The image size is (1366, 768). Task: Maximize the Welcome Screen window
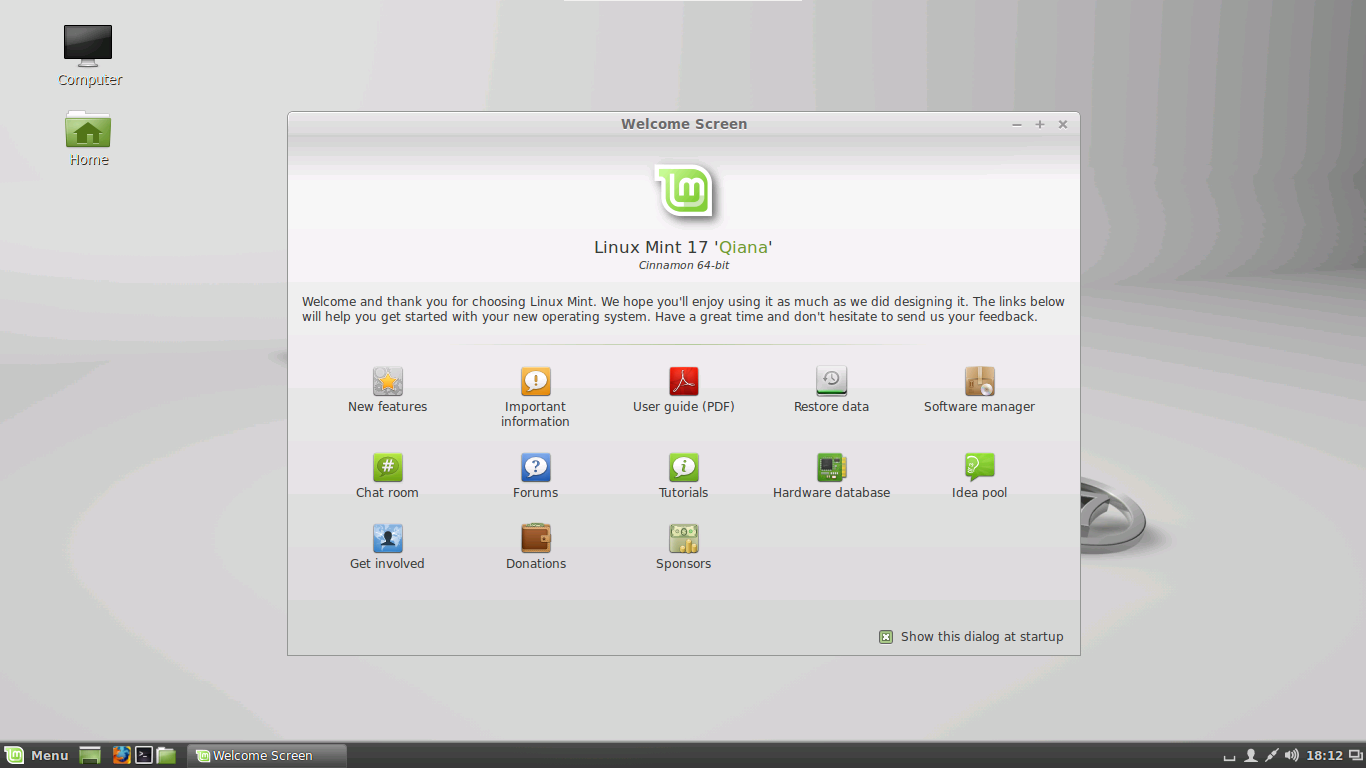[x=1040, y=124]
